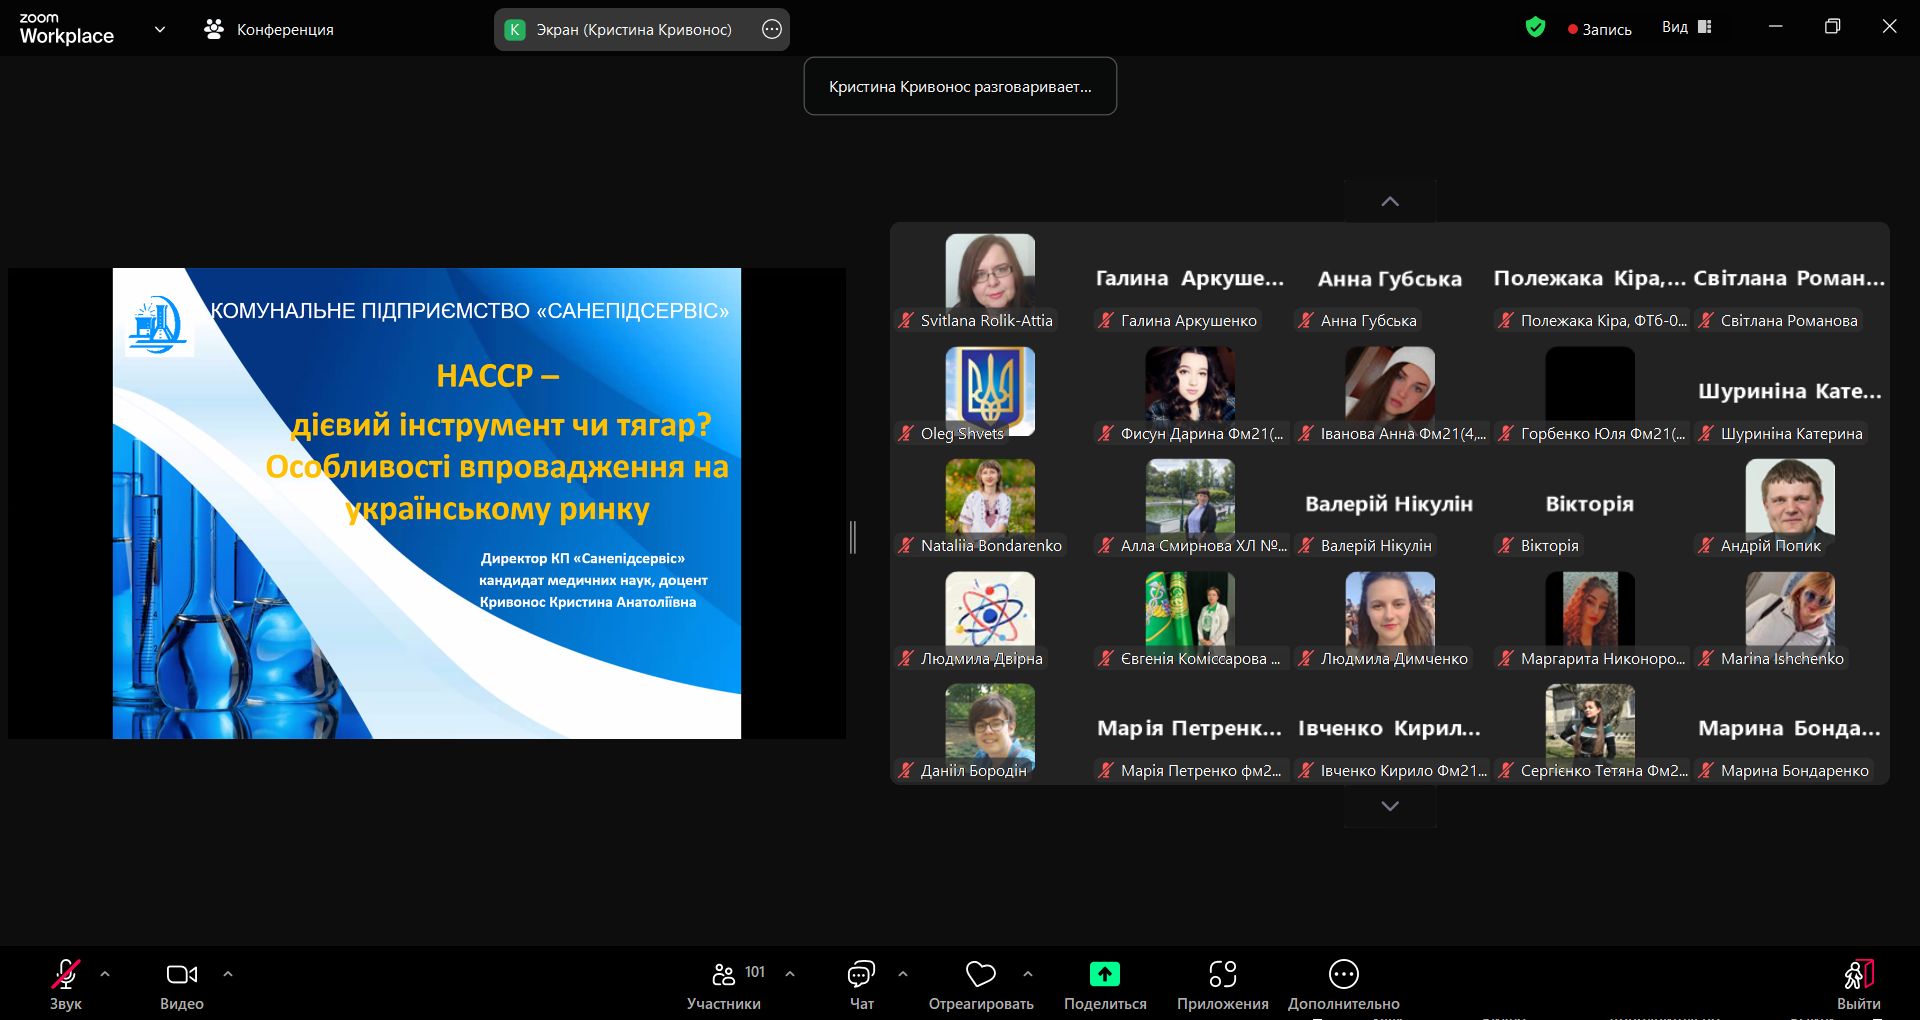Open reactions with Отреагировать heart icon

pos(981,974)
